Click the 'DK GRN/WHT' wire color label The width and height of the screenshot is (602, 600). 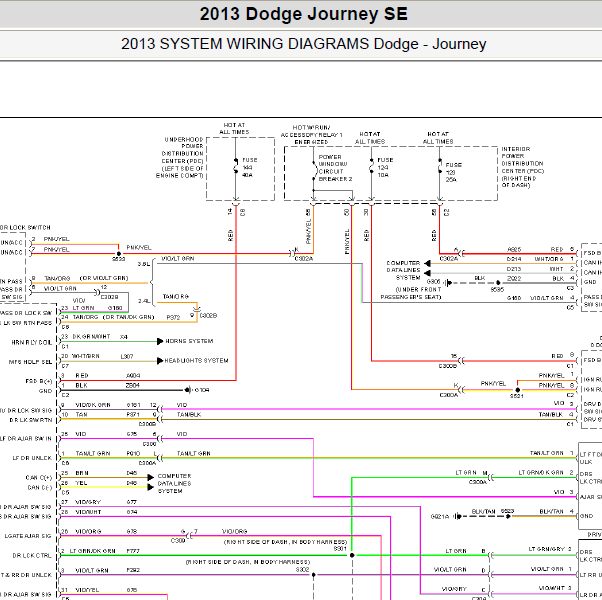pos(91,336)
